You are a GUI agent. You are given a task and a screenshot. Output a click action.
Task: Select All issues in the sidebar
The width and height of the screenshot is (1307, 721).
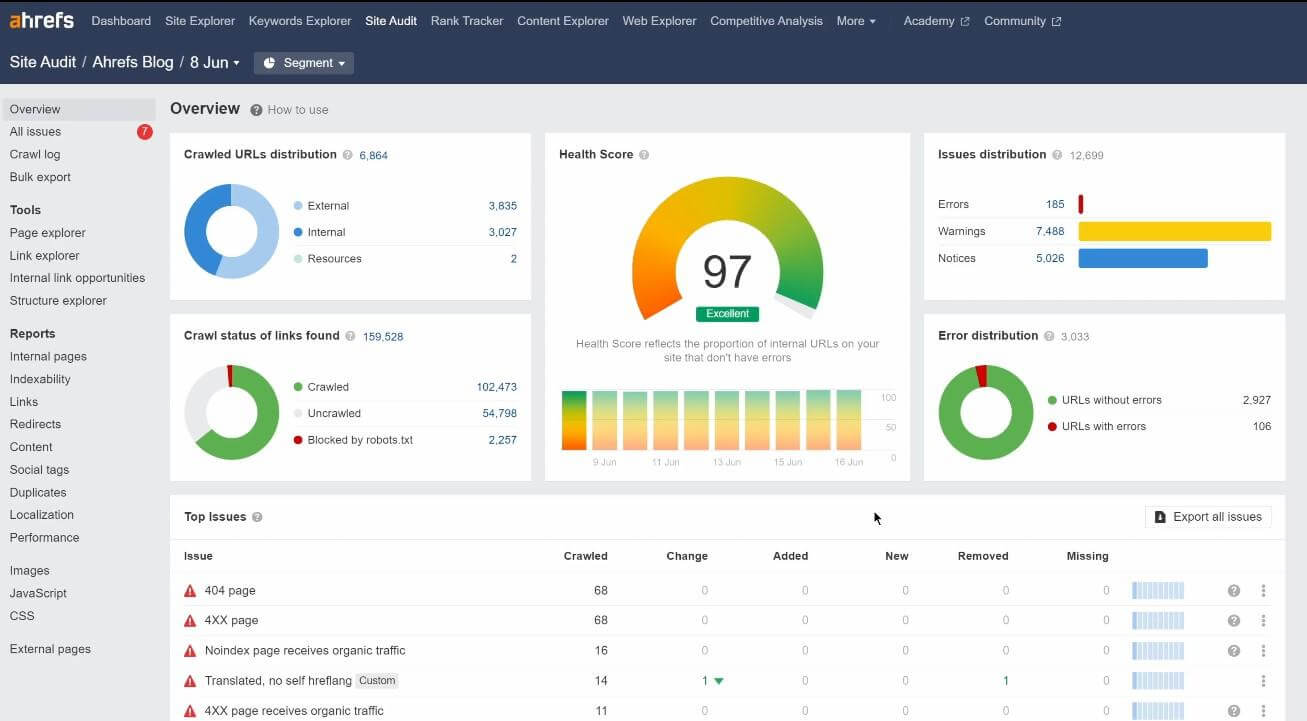[x=35, y=132]
